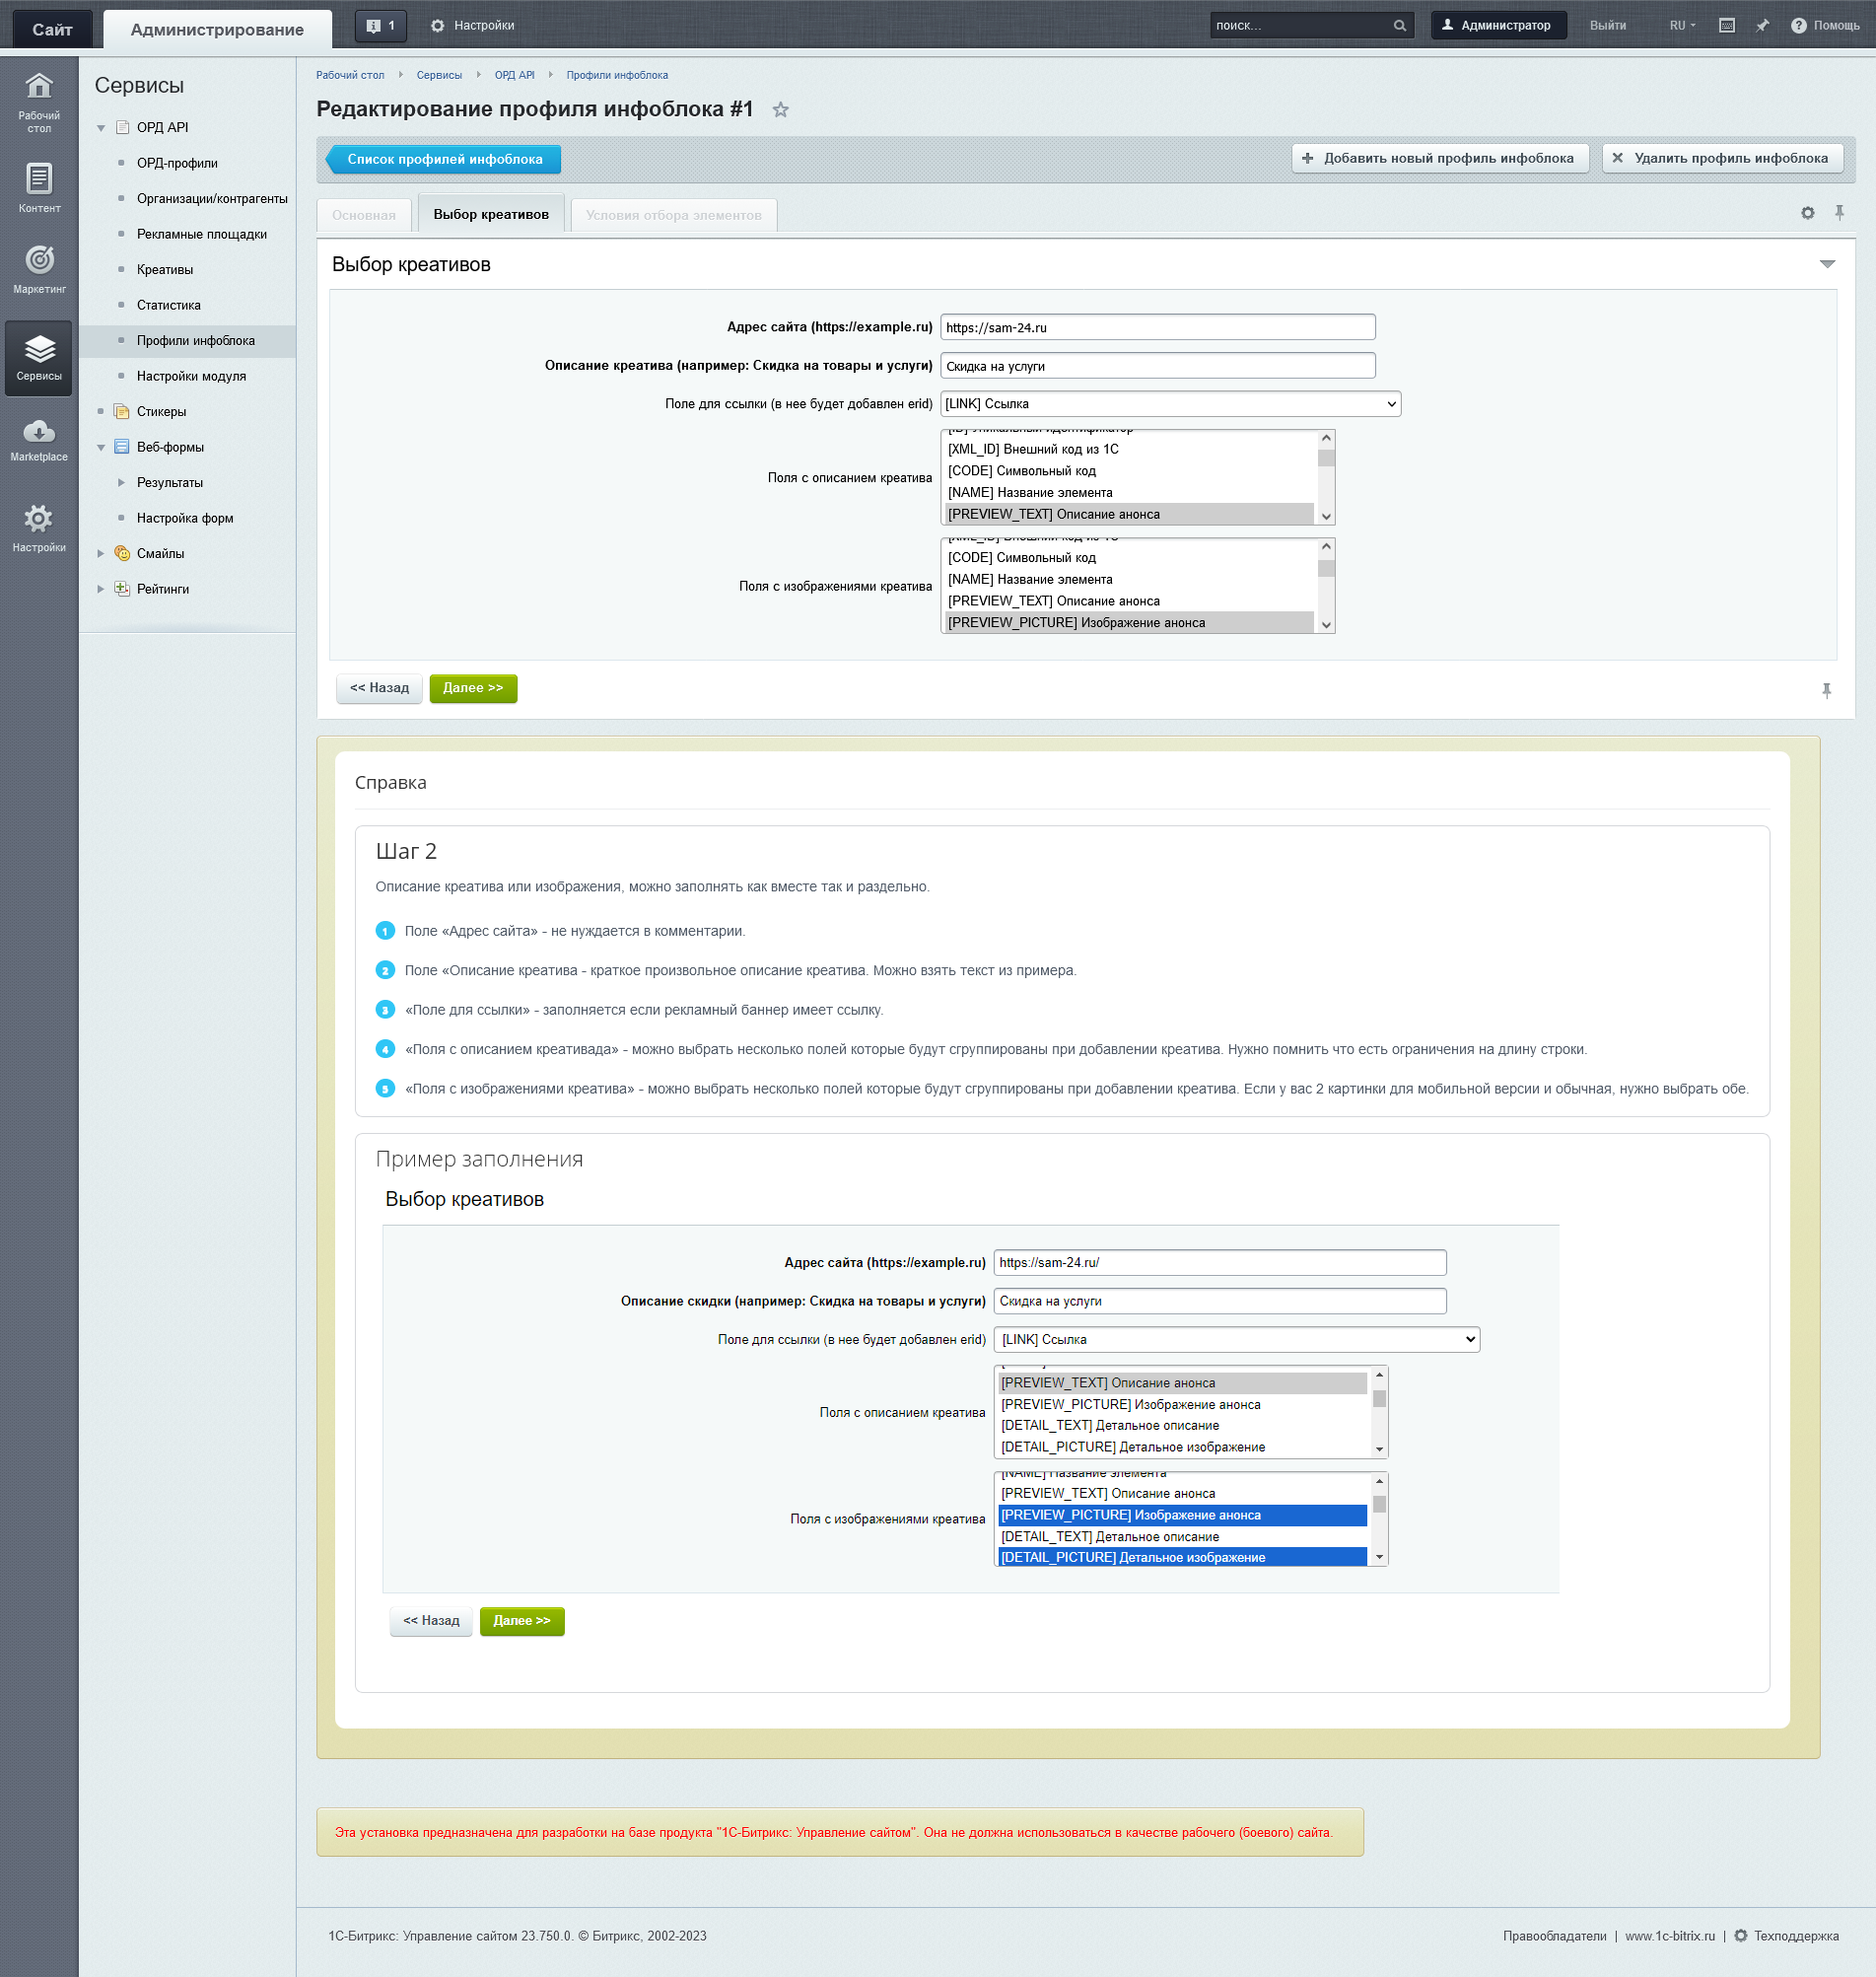Click the site address input field
Image resolution: width=1876 pixels, height=1977 pixels.
pos(1157,327)
